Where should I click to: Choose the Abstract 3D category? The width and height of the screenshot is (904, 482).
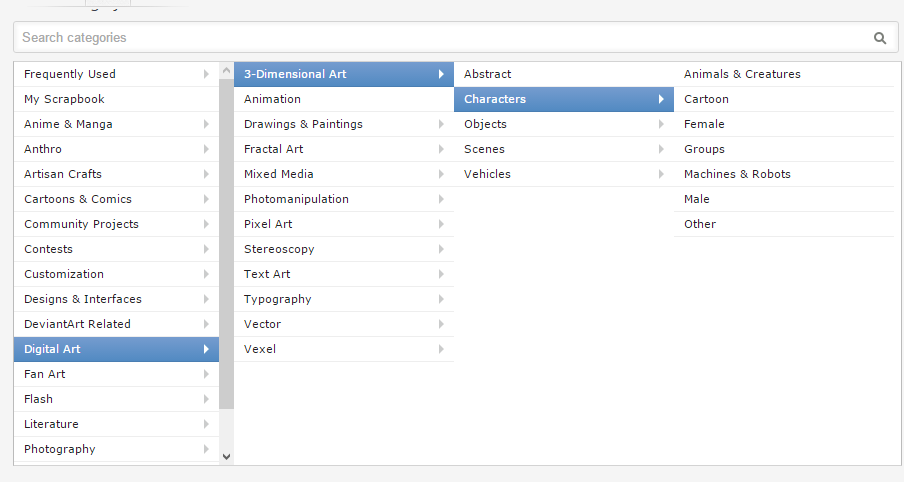click(488, 74)
